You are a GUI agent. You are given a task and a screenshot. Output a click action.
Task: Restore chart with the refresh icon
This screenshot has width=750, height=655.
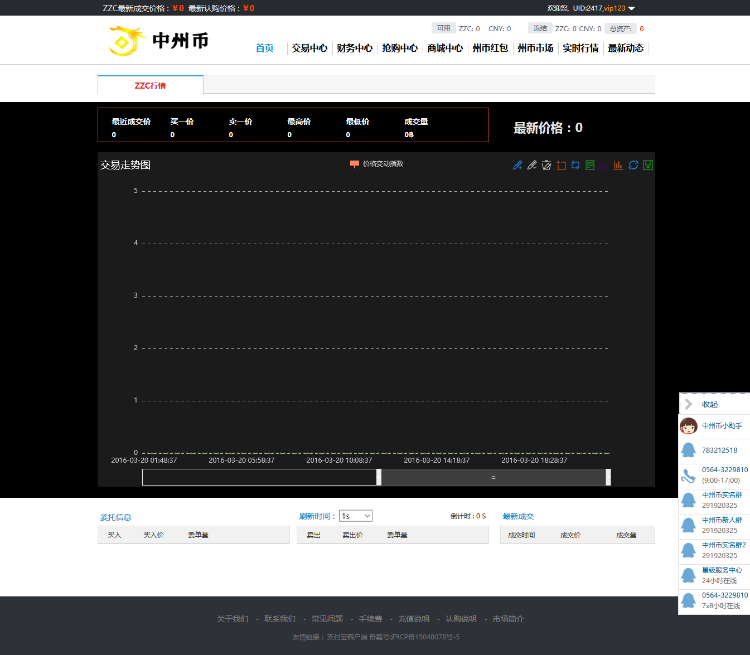(x=633, y=165)
